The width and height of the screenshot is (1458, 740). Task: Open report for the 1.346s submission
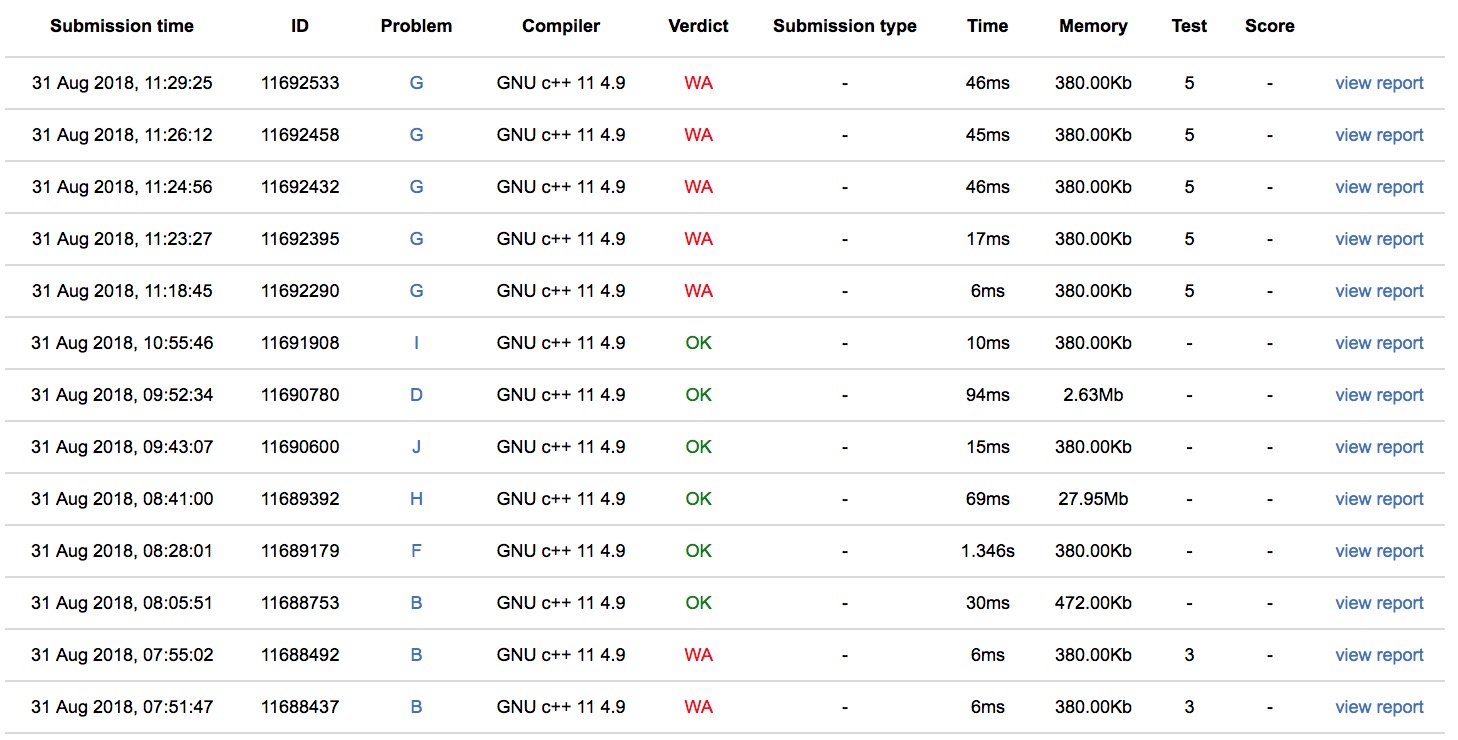1378,551
